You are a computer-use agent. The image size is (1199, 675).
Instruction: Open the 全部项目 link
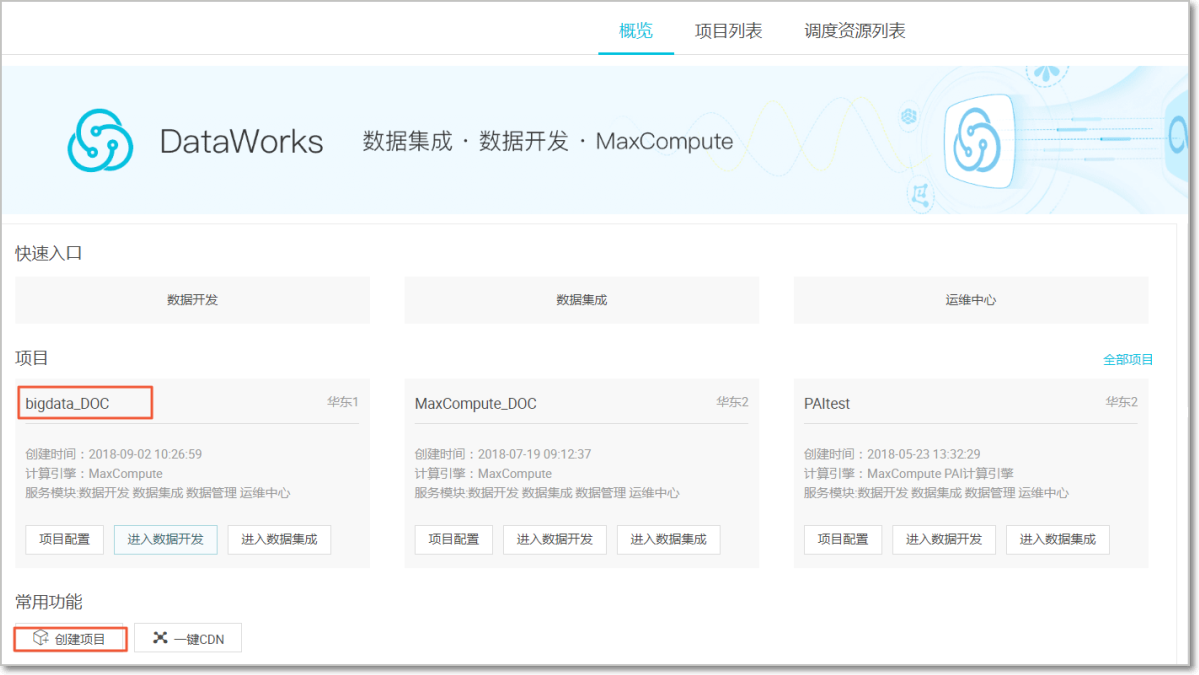[1127, 359]
